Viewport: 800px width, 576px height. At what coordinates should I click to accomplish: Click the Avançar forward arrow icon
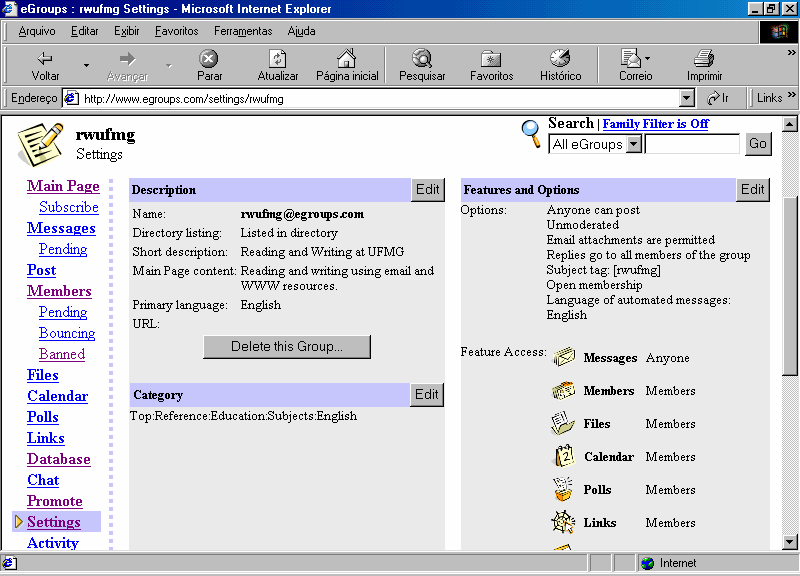point(127,59)
